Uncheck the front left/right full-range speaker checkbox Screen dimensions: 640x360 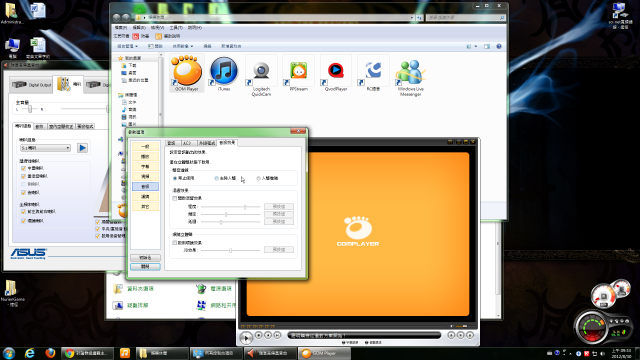23,212
